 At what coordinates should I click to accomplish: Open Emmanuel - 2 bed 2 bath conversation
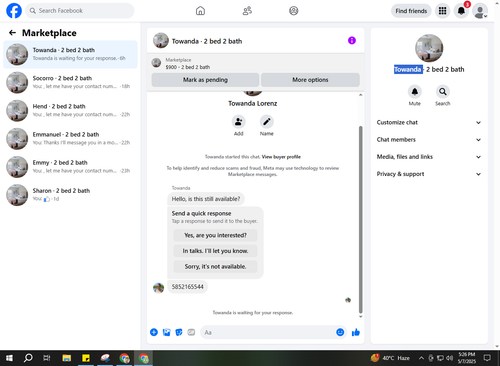pos(70,139)
